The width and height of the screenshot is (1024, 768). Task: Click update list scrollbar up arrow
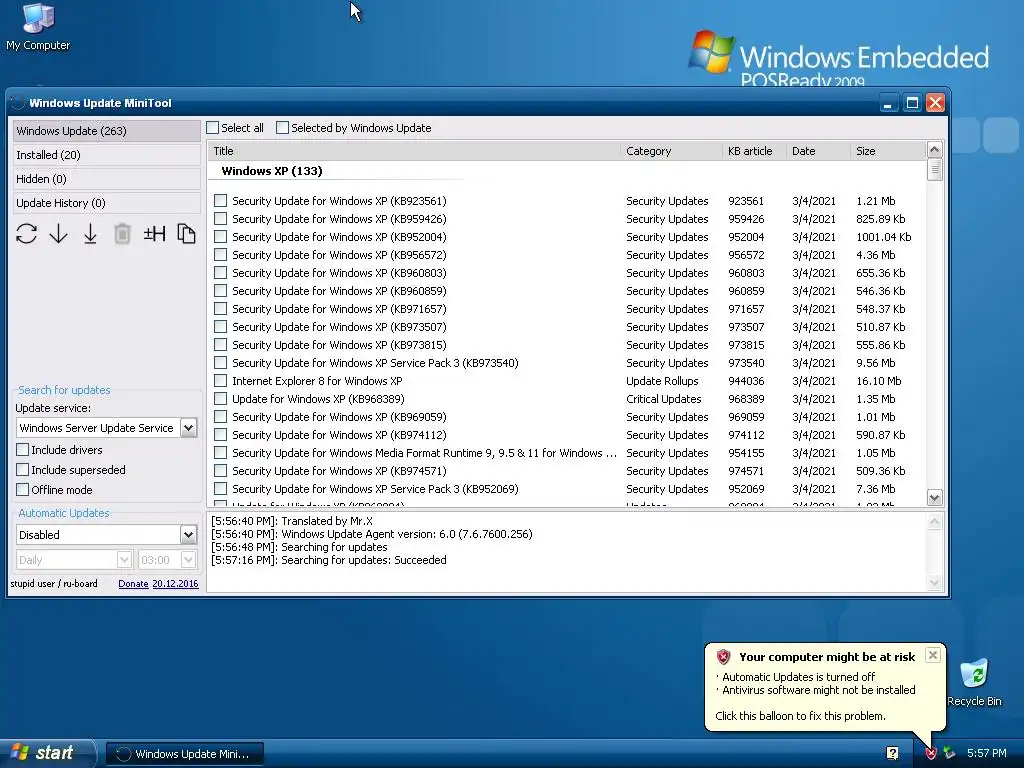935,150
